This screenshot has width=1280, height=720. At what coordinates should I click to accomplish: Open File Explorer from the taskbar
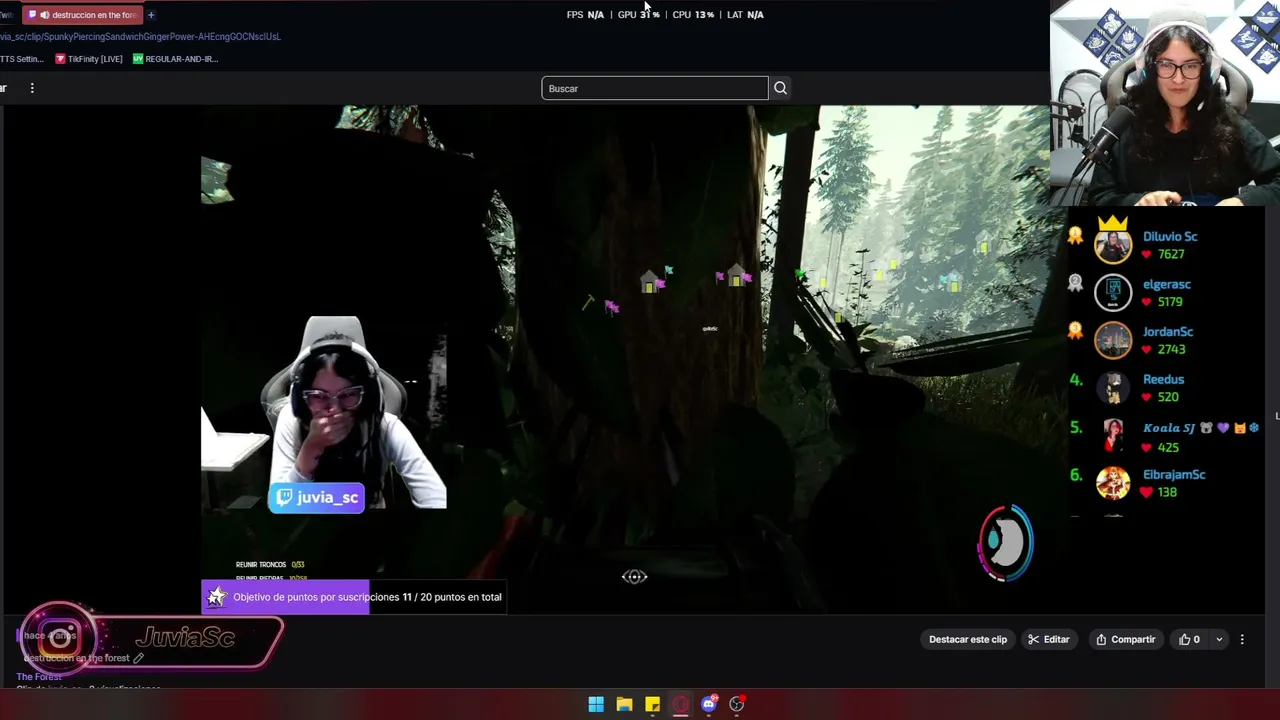[624, 704]
